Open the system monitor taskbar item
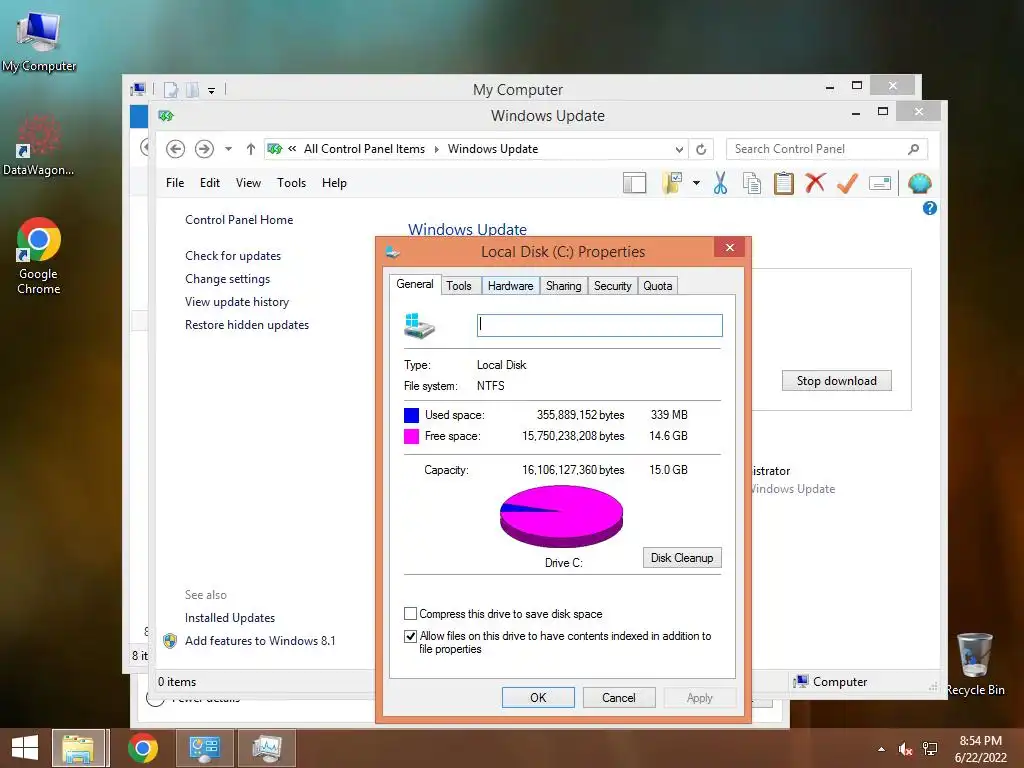The width and height of the screenshot is (1024, 768). coord(266,748)
